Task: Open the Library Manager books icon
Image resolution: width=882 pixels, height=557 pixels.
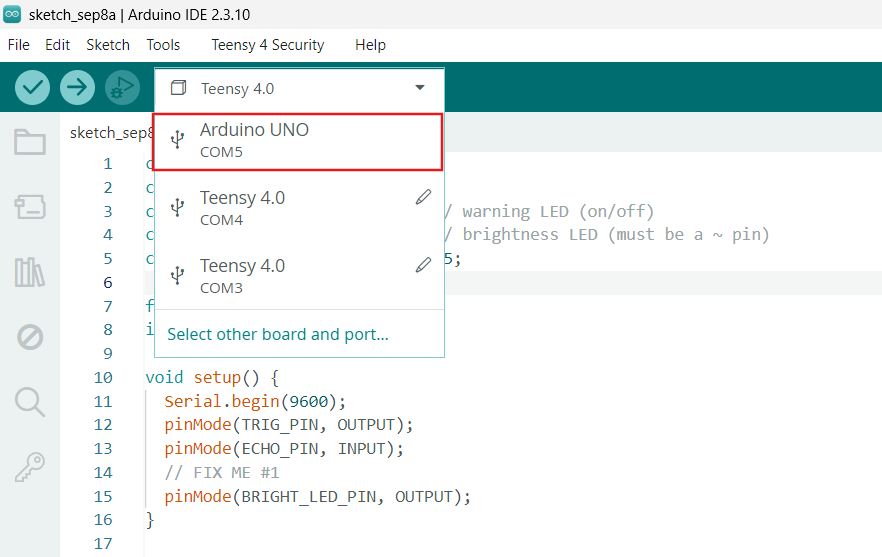Action: click(x=30, y=272)
